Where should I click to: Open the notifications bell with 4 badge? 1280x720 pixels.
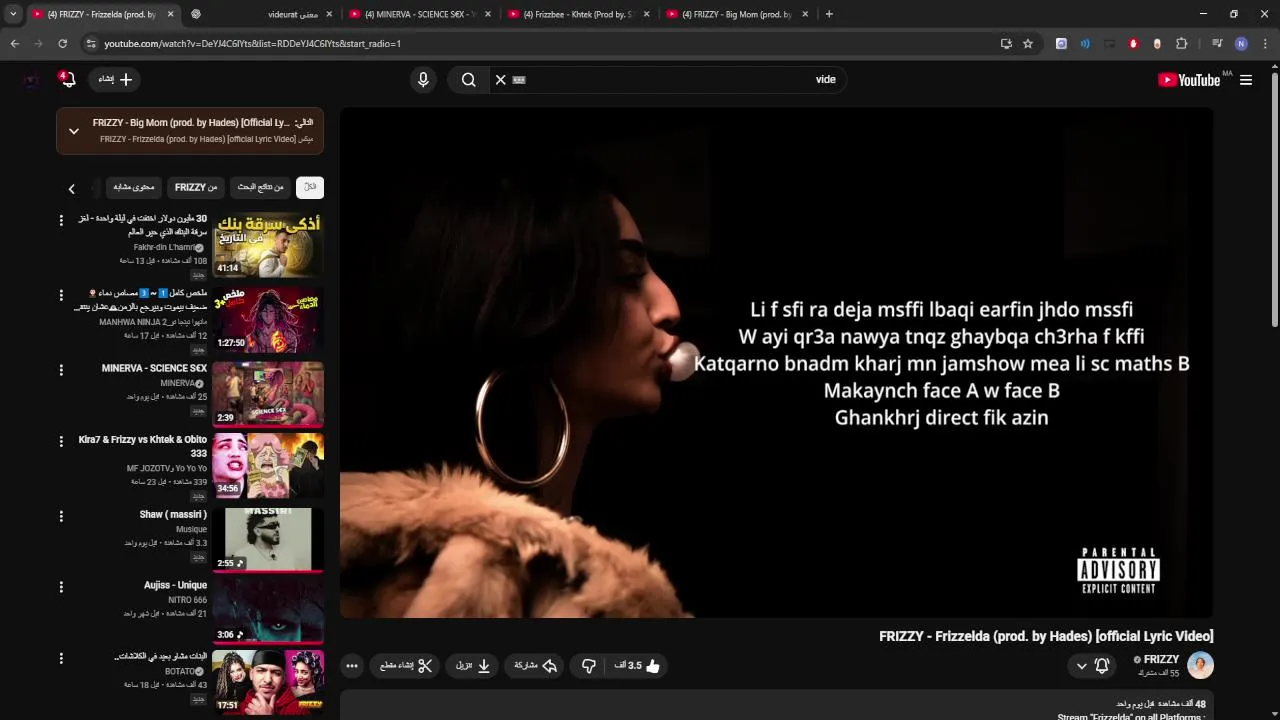point(67,79)
